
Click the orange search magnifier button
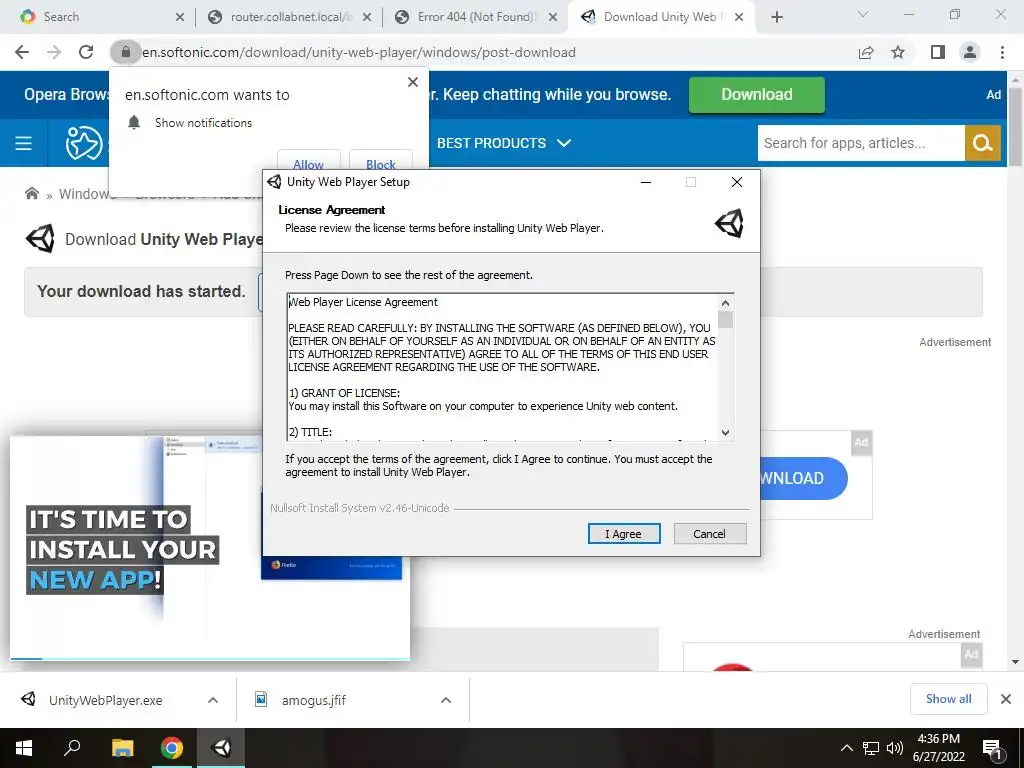click(x=982, y=143)
